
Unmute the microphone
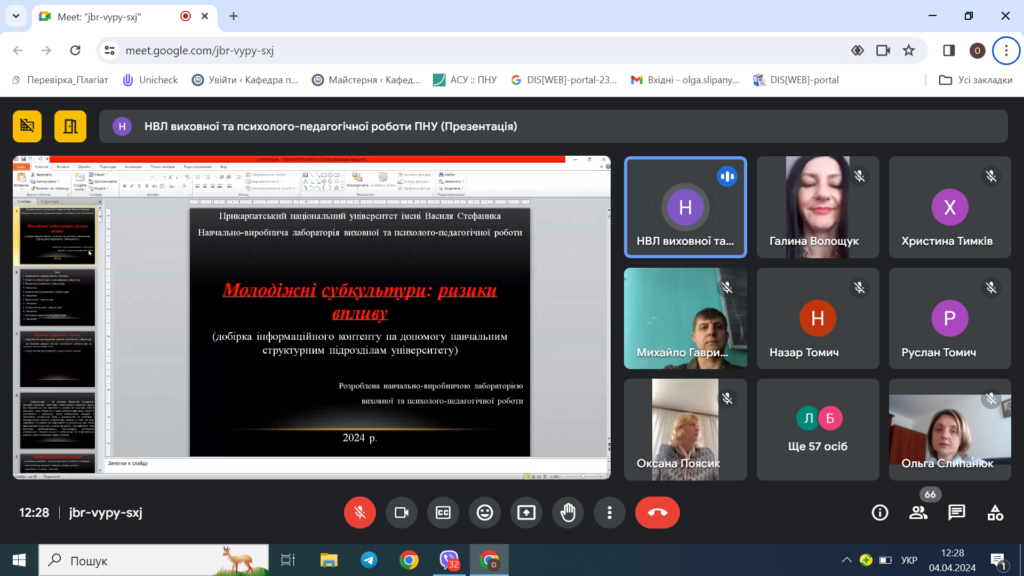[x=360, y=512]
